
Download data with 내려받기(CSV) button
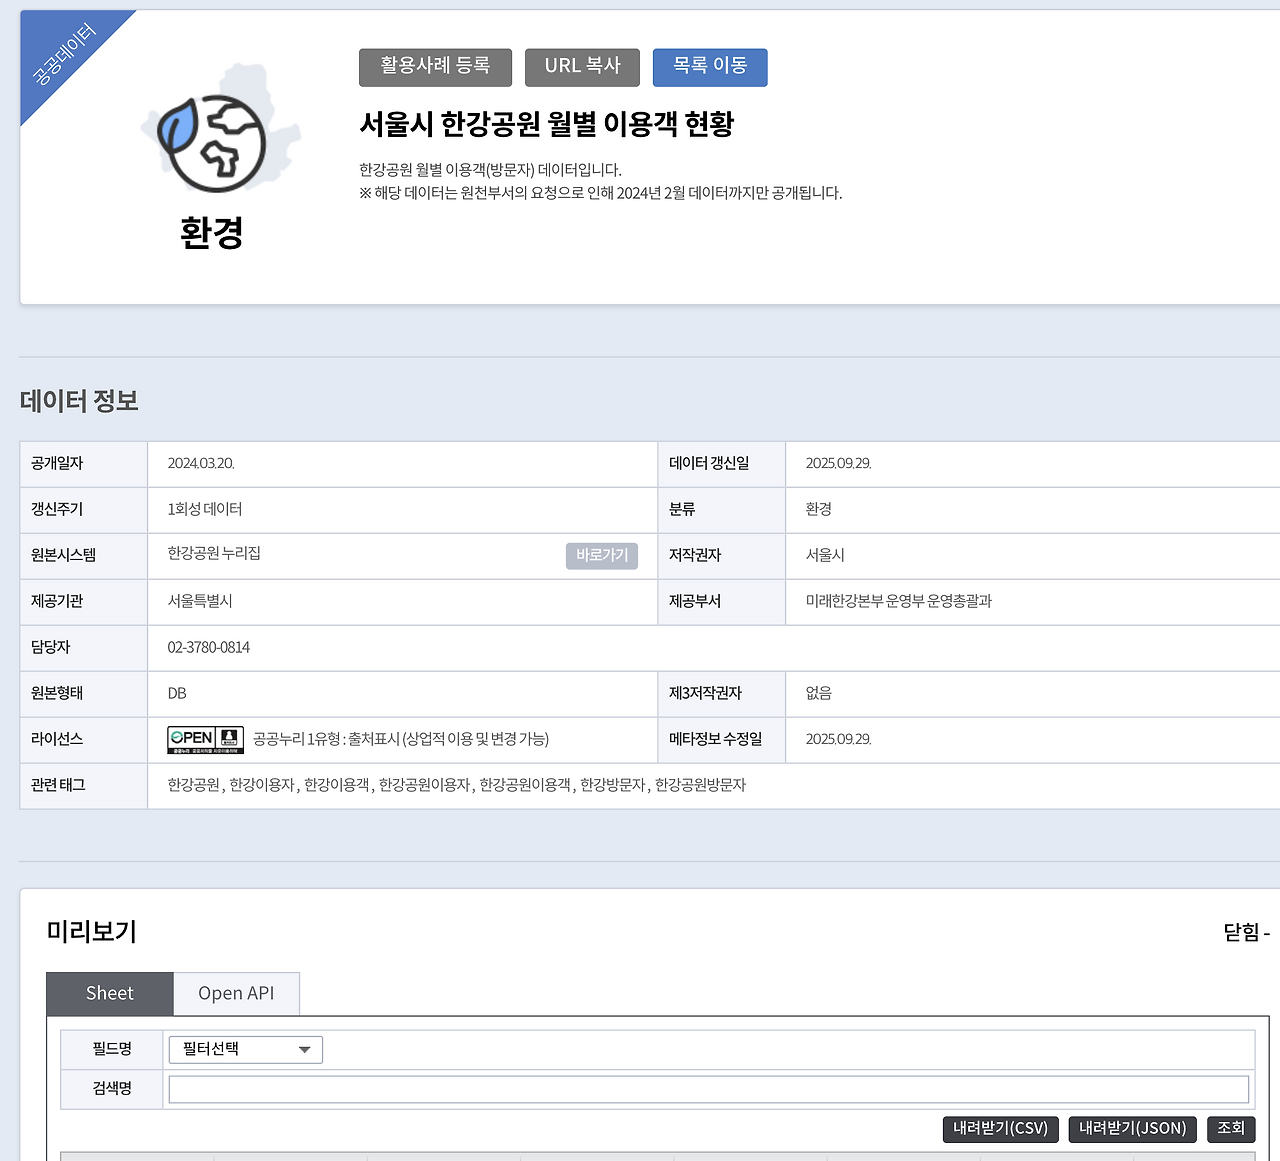coord(1000,1128)
